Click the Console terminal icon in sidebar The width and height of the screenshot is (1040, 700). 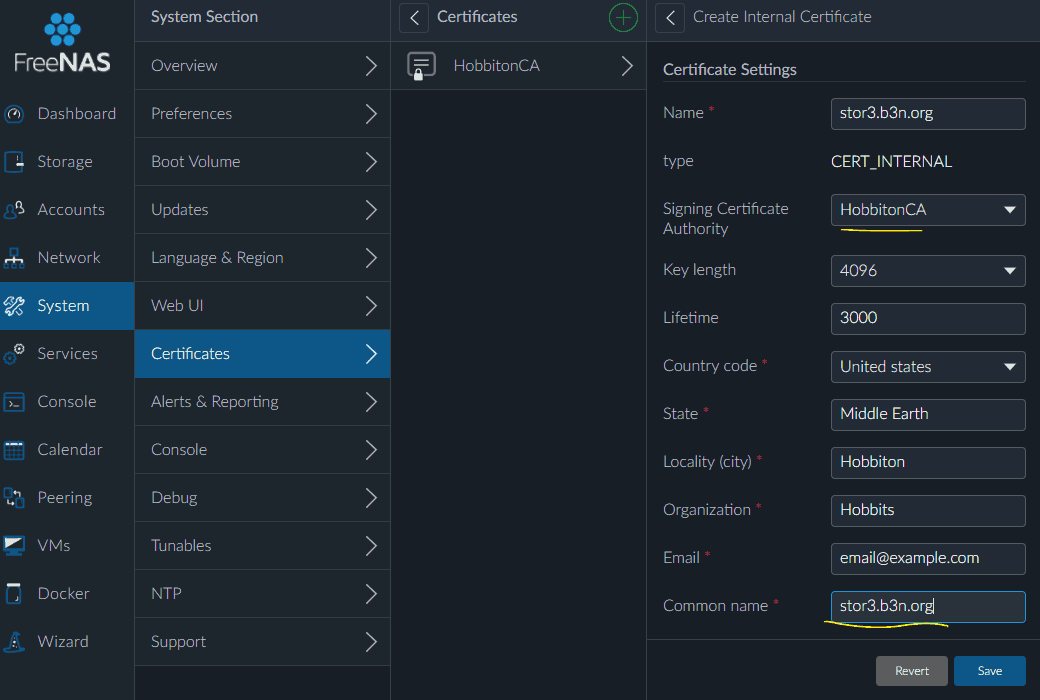pyautogui.click(x=15, y=402)
